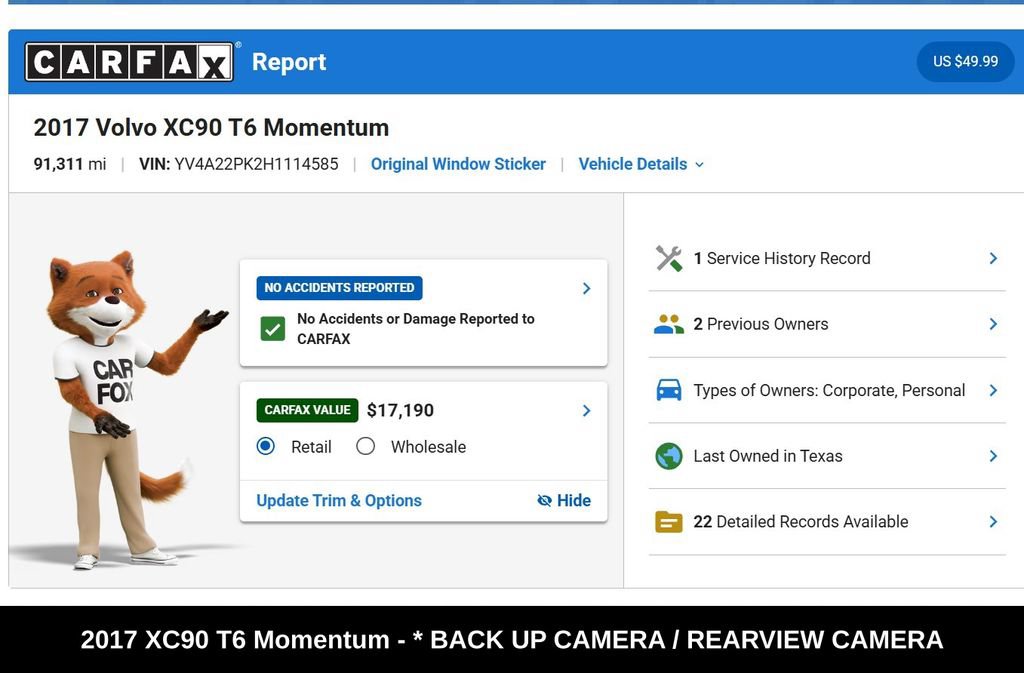The image size is (1024, 673).
Task: Click the VIN YV4A22PK2H1114585 text
Action: point(239,164)
